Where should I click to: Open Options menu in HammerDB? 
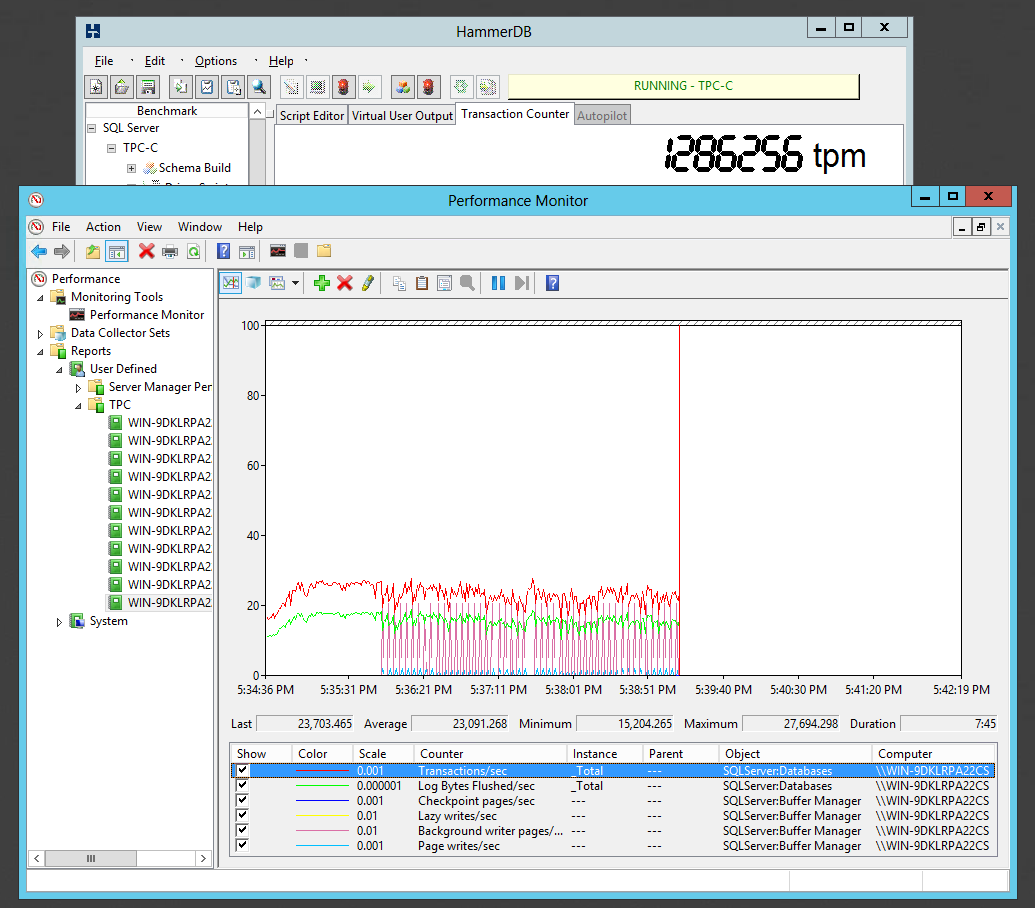tap(216, 61)
